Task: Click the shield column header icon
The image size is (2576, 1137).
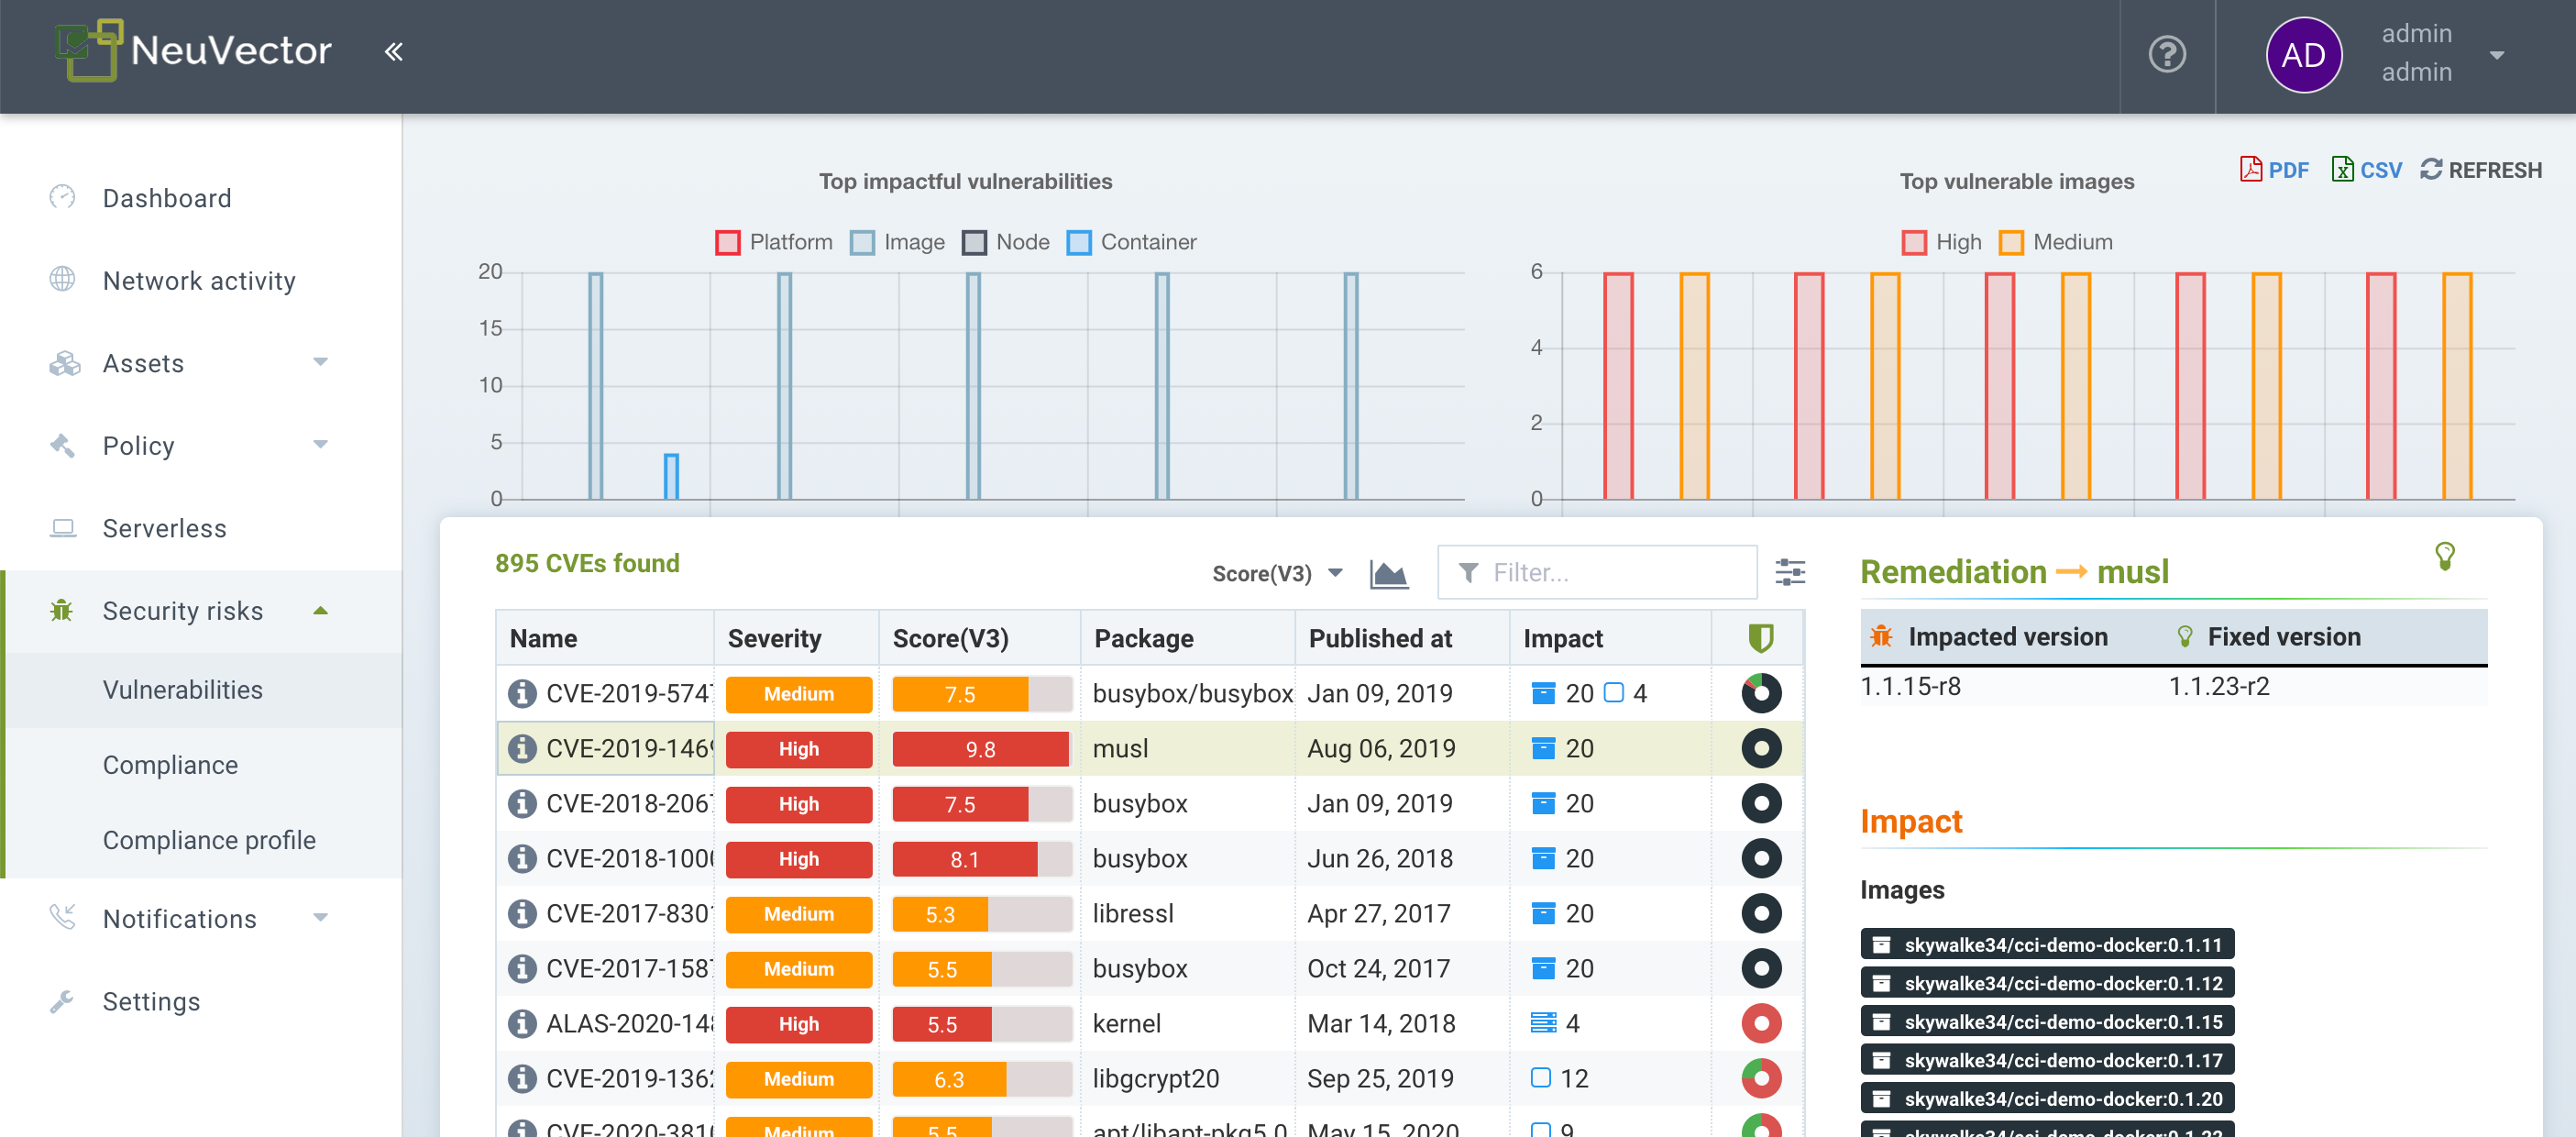Action: [x=1760, y=638]
